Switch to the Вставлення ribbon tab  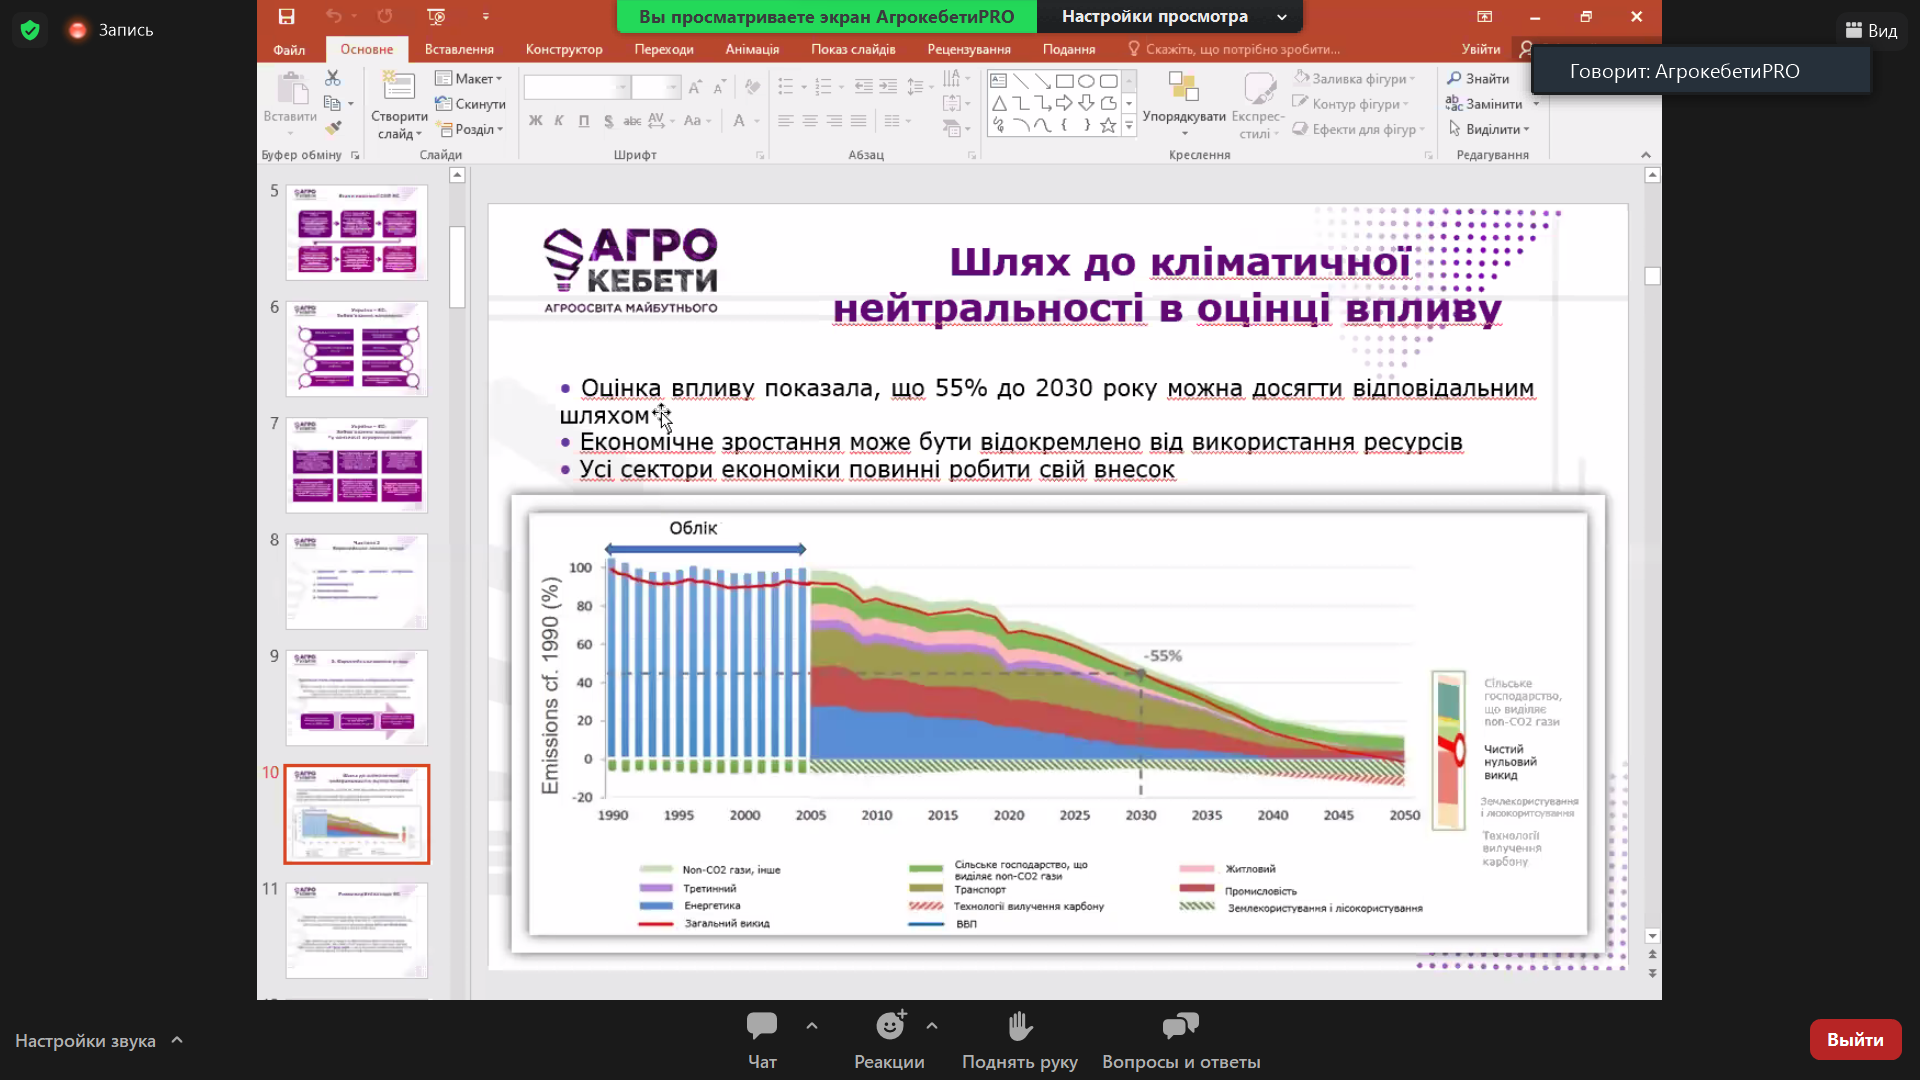click(x=459, y=49)
